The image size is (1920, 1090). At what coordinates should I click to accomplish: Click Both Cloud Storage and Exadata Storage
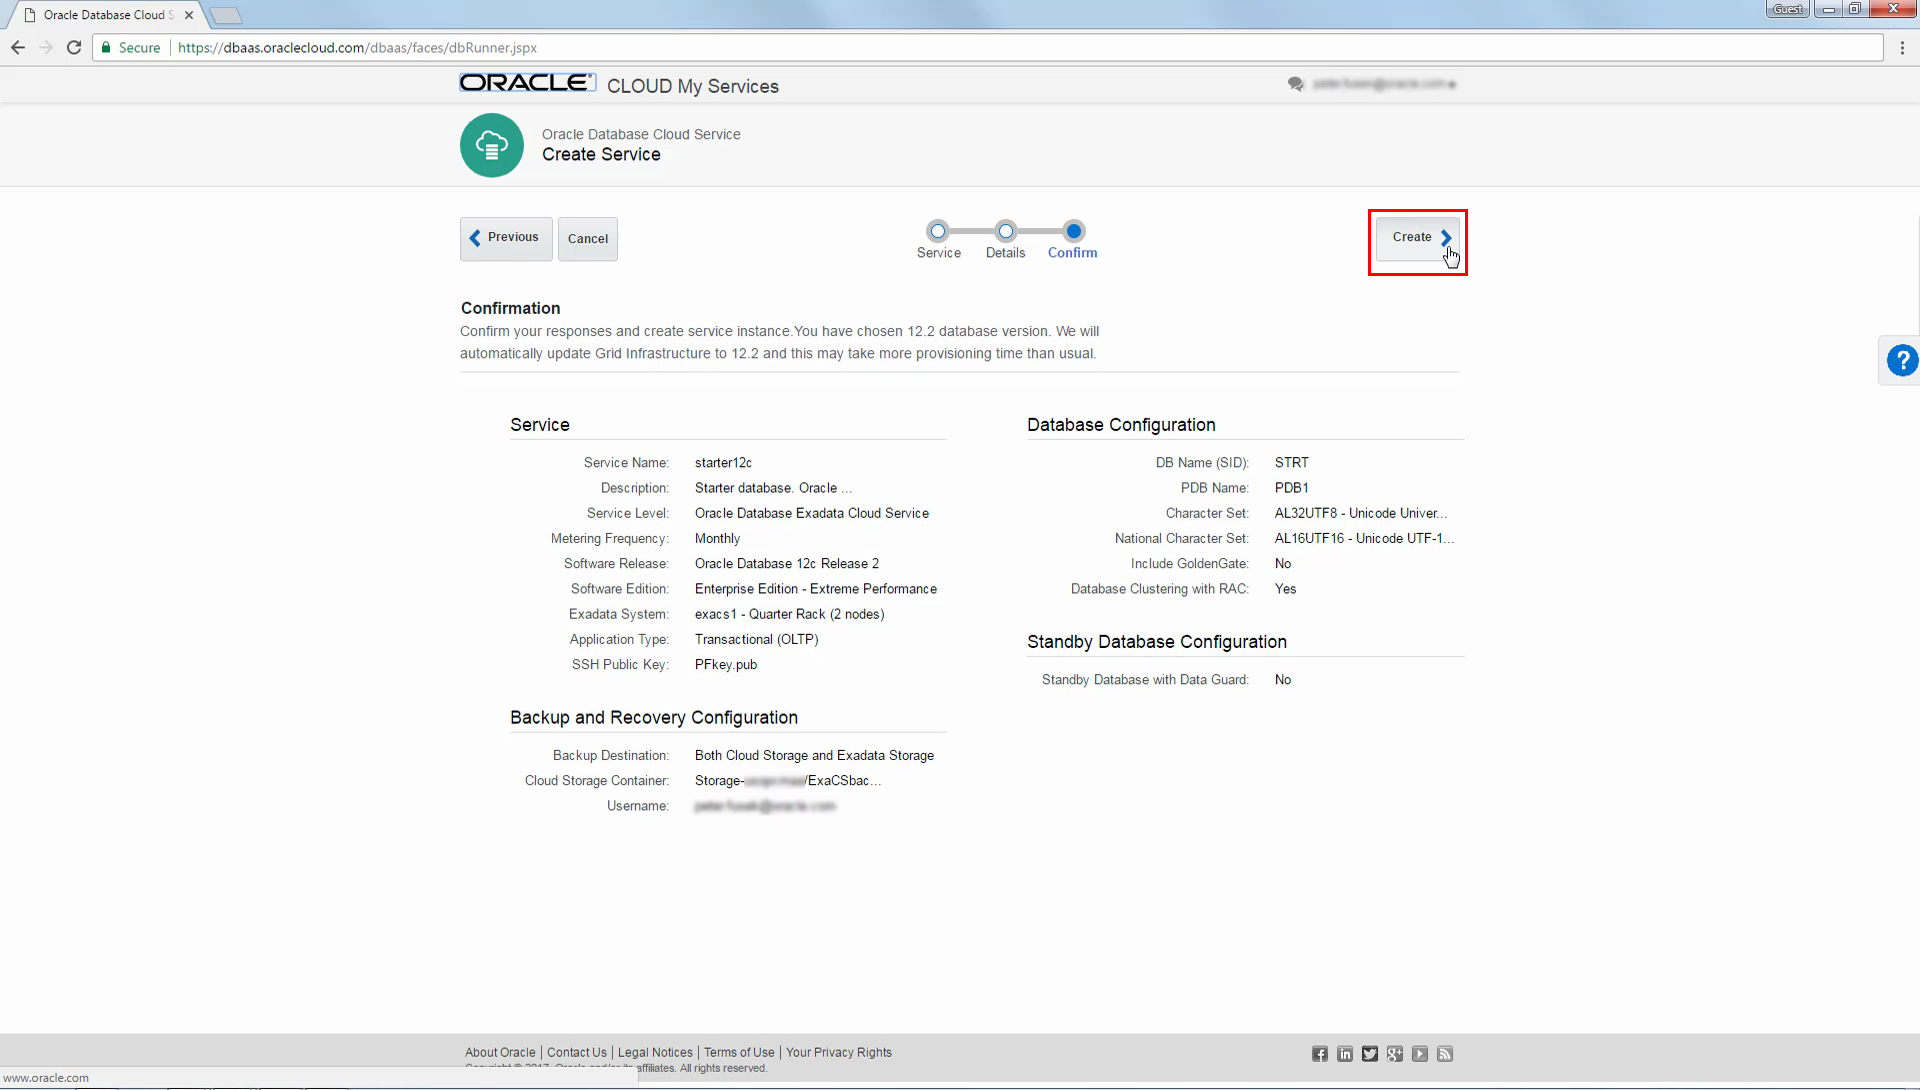tap(815, 756)
